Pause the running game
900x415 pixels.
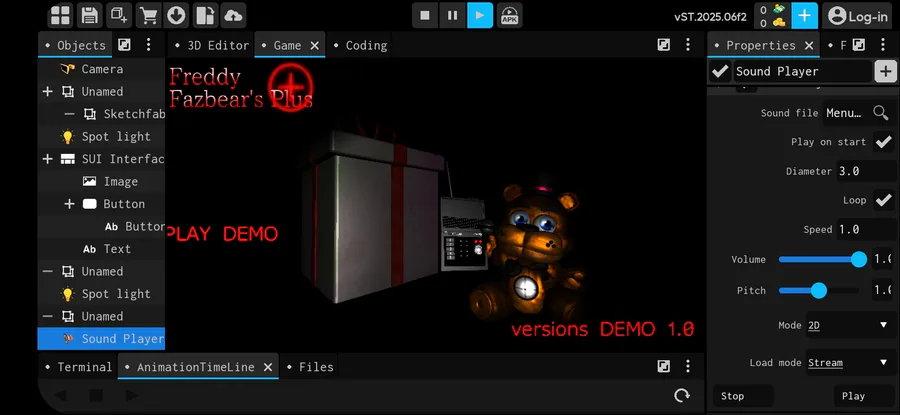453,15
